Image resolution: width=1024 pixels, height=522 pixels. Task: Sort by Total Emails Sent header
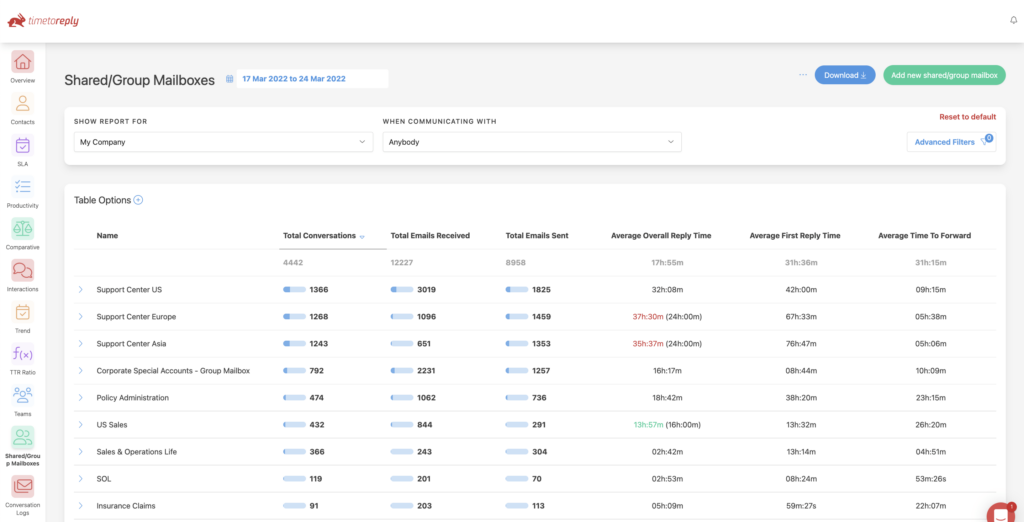pos(537,236)
